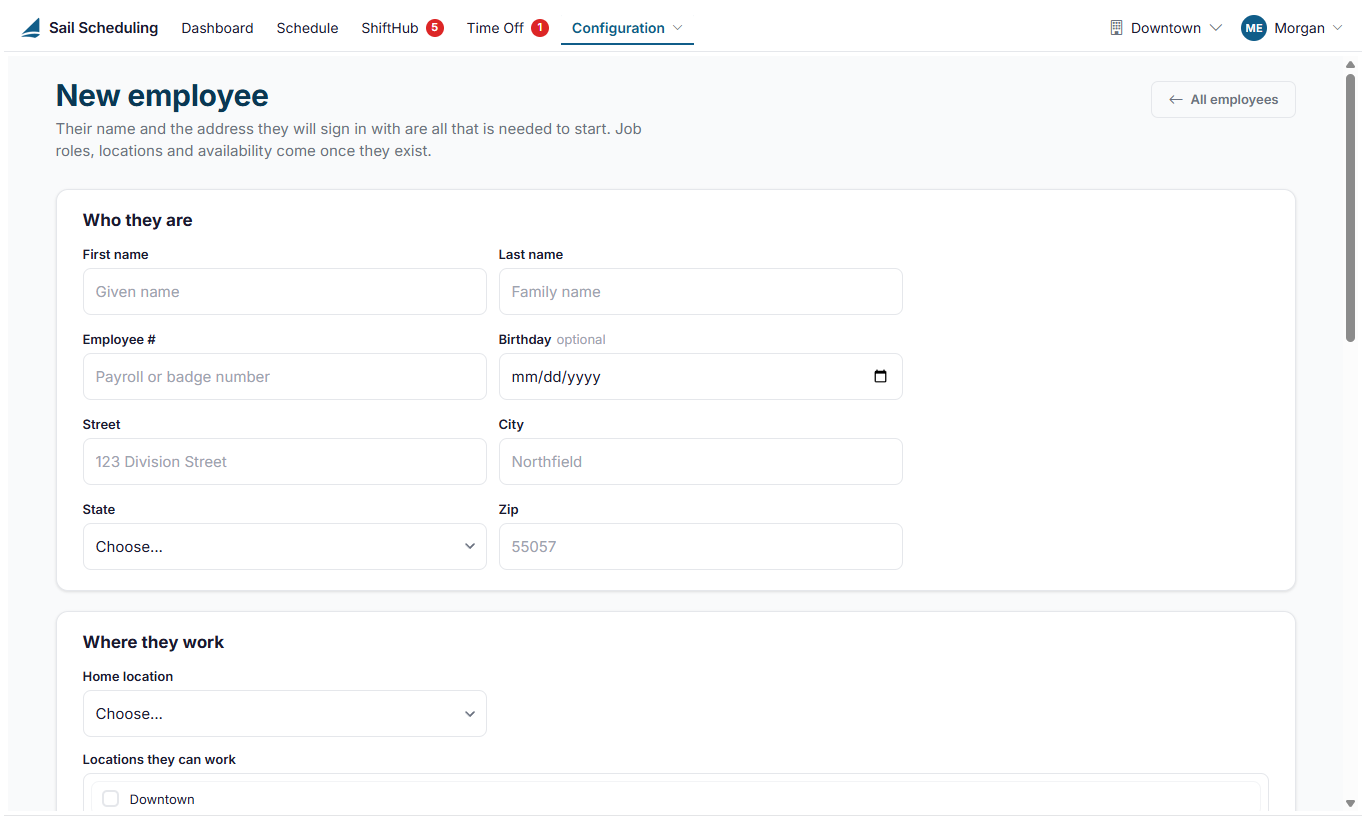Go to the Dashboard tab
The width and height of the screenshot is (1366, 820).
[x=217, y=28]
